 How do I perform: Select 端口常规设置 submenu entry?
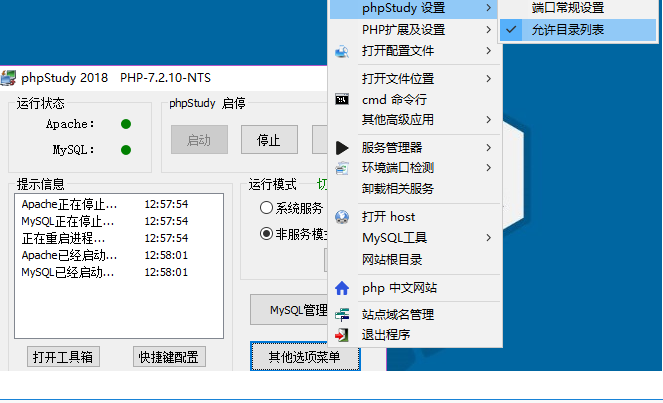click(x=578, y=8)
